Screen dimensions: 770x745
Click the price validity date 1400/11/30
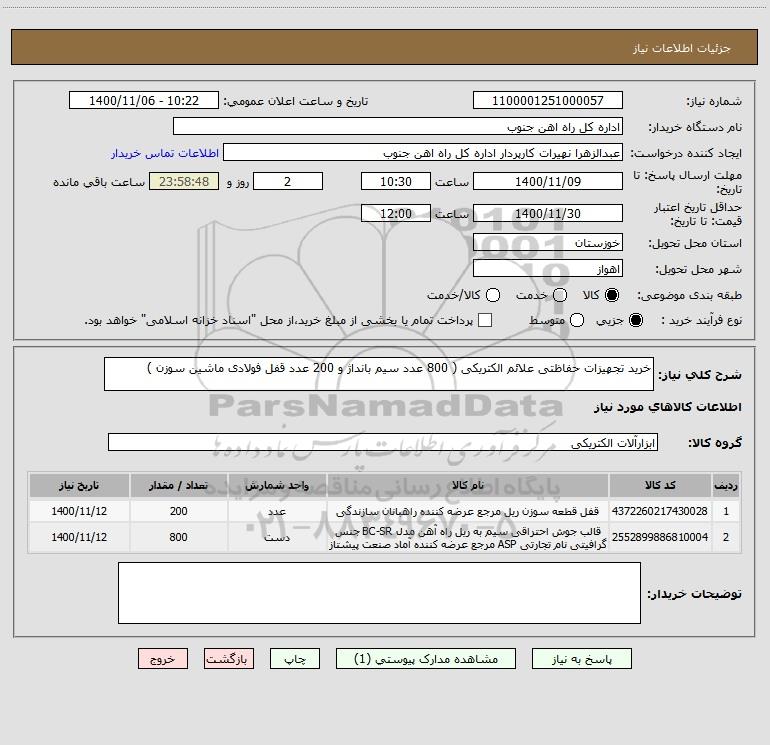pyautogui.click(x=548, y=213)
